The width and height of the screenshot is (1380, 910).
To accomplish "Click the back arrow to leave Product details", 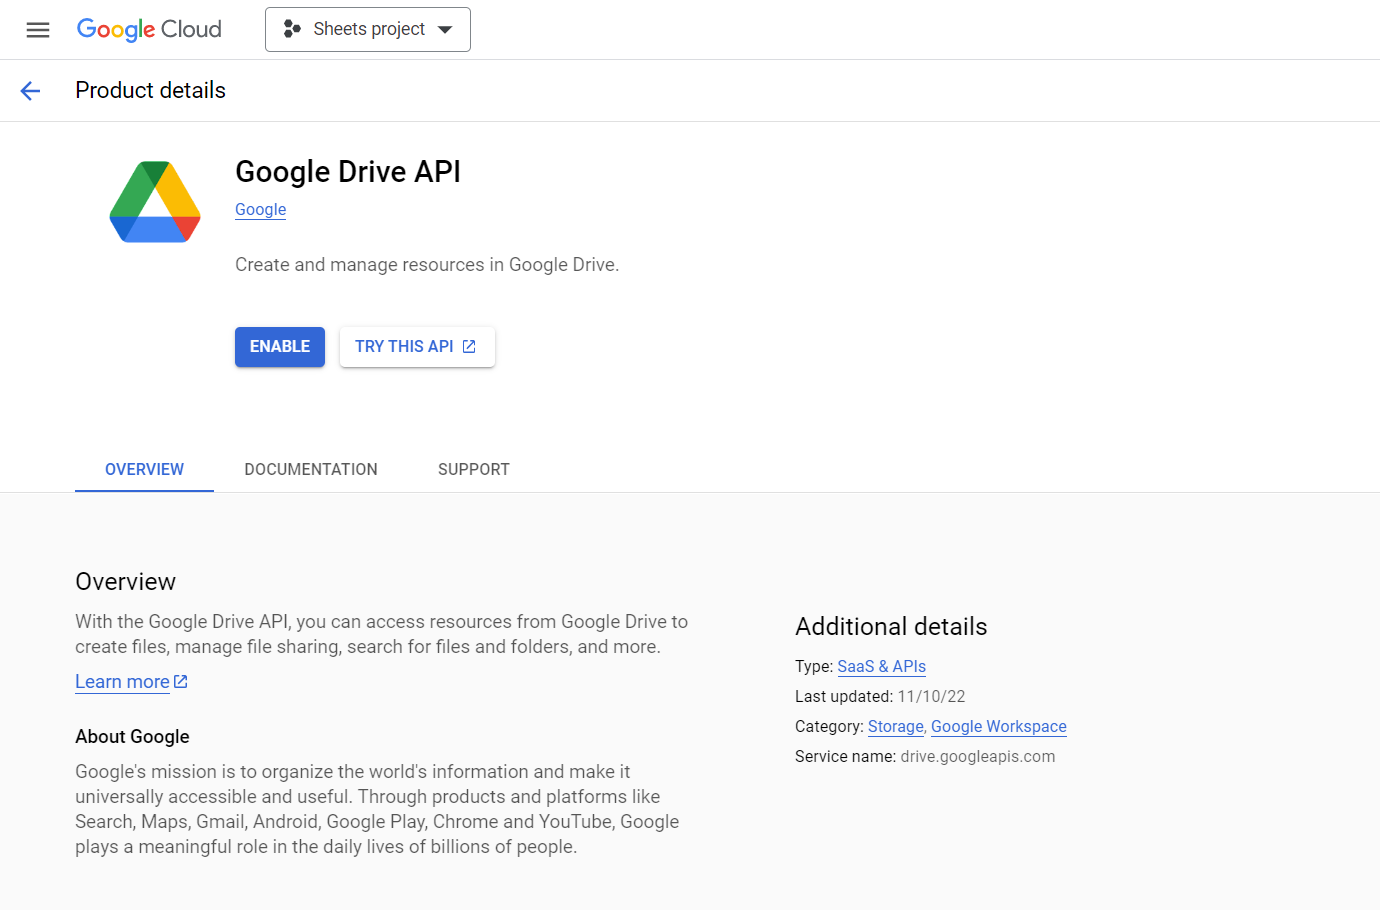I will pyautogui.click(x=30, y=90).
